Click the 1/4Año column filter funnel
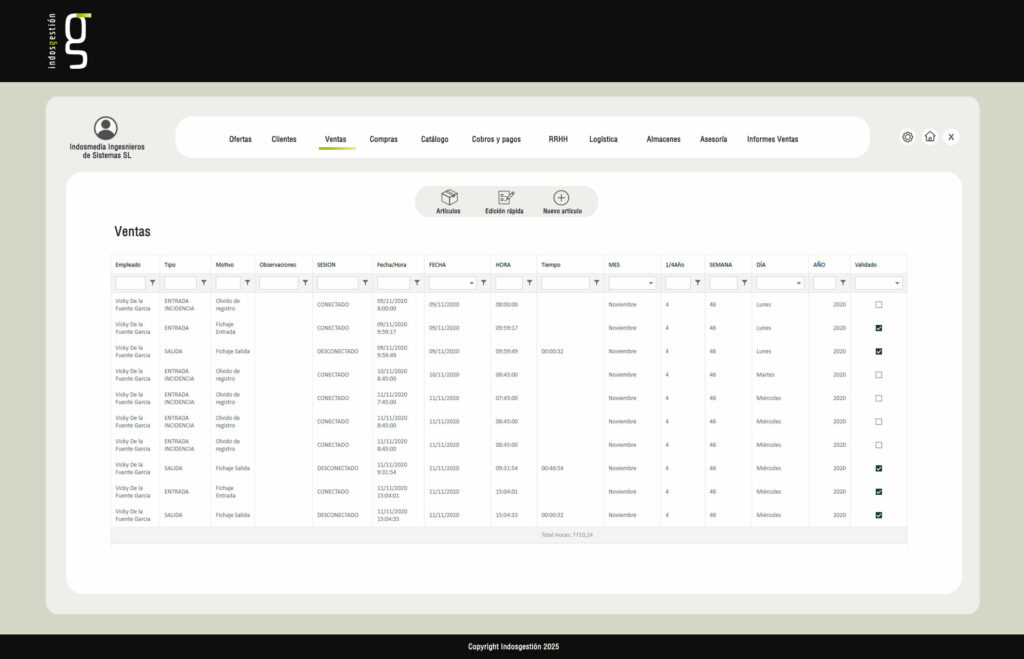 click(x=697, y=283)
